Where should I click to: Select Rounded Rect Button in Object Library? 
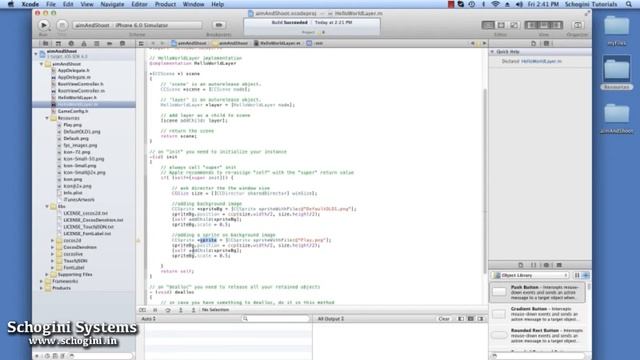[x=538, y=336]
